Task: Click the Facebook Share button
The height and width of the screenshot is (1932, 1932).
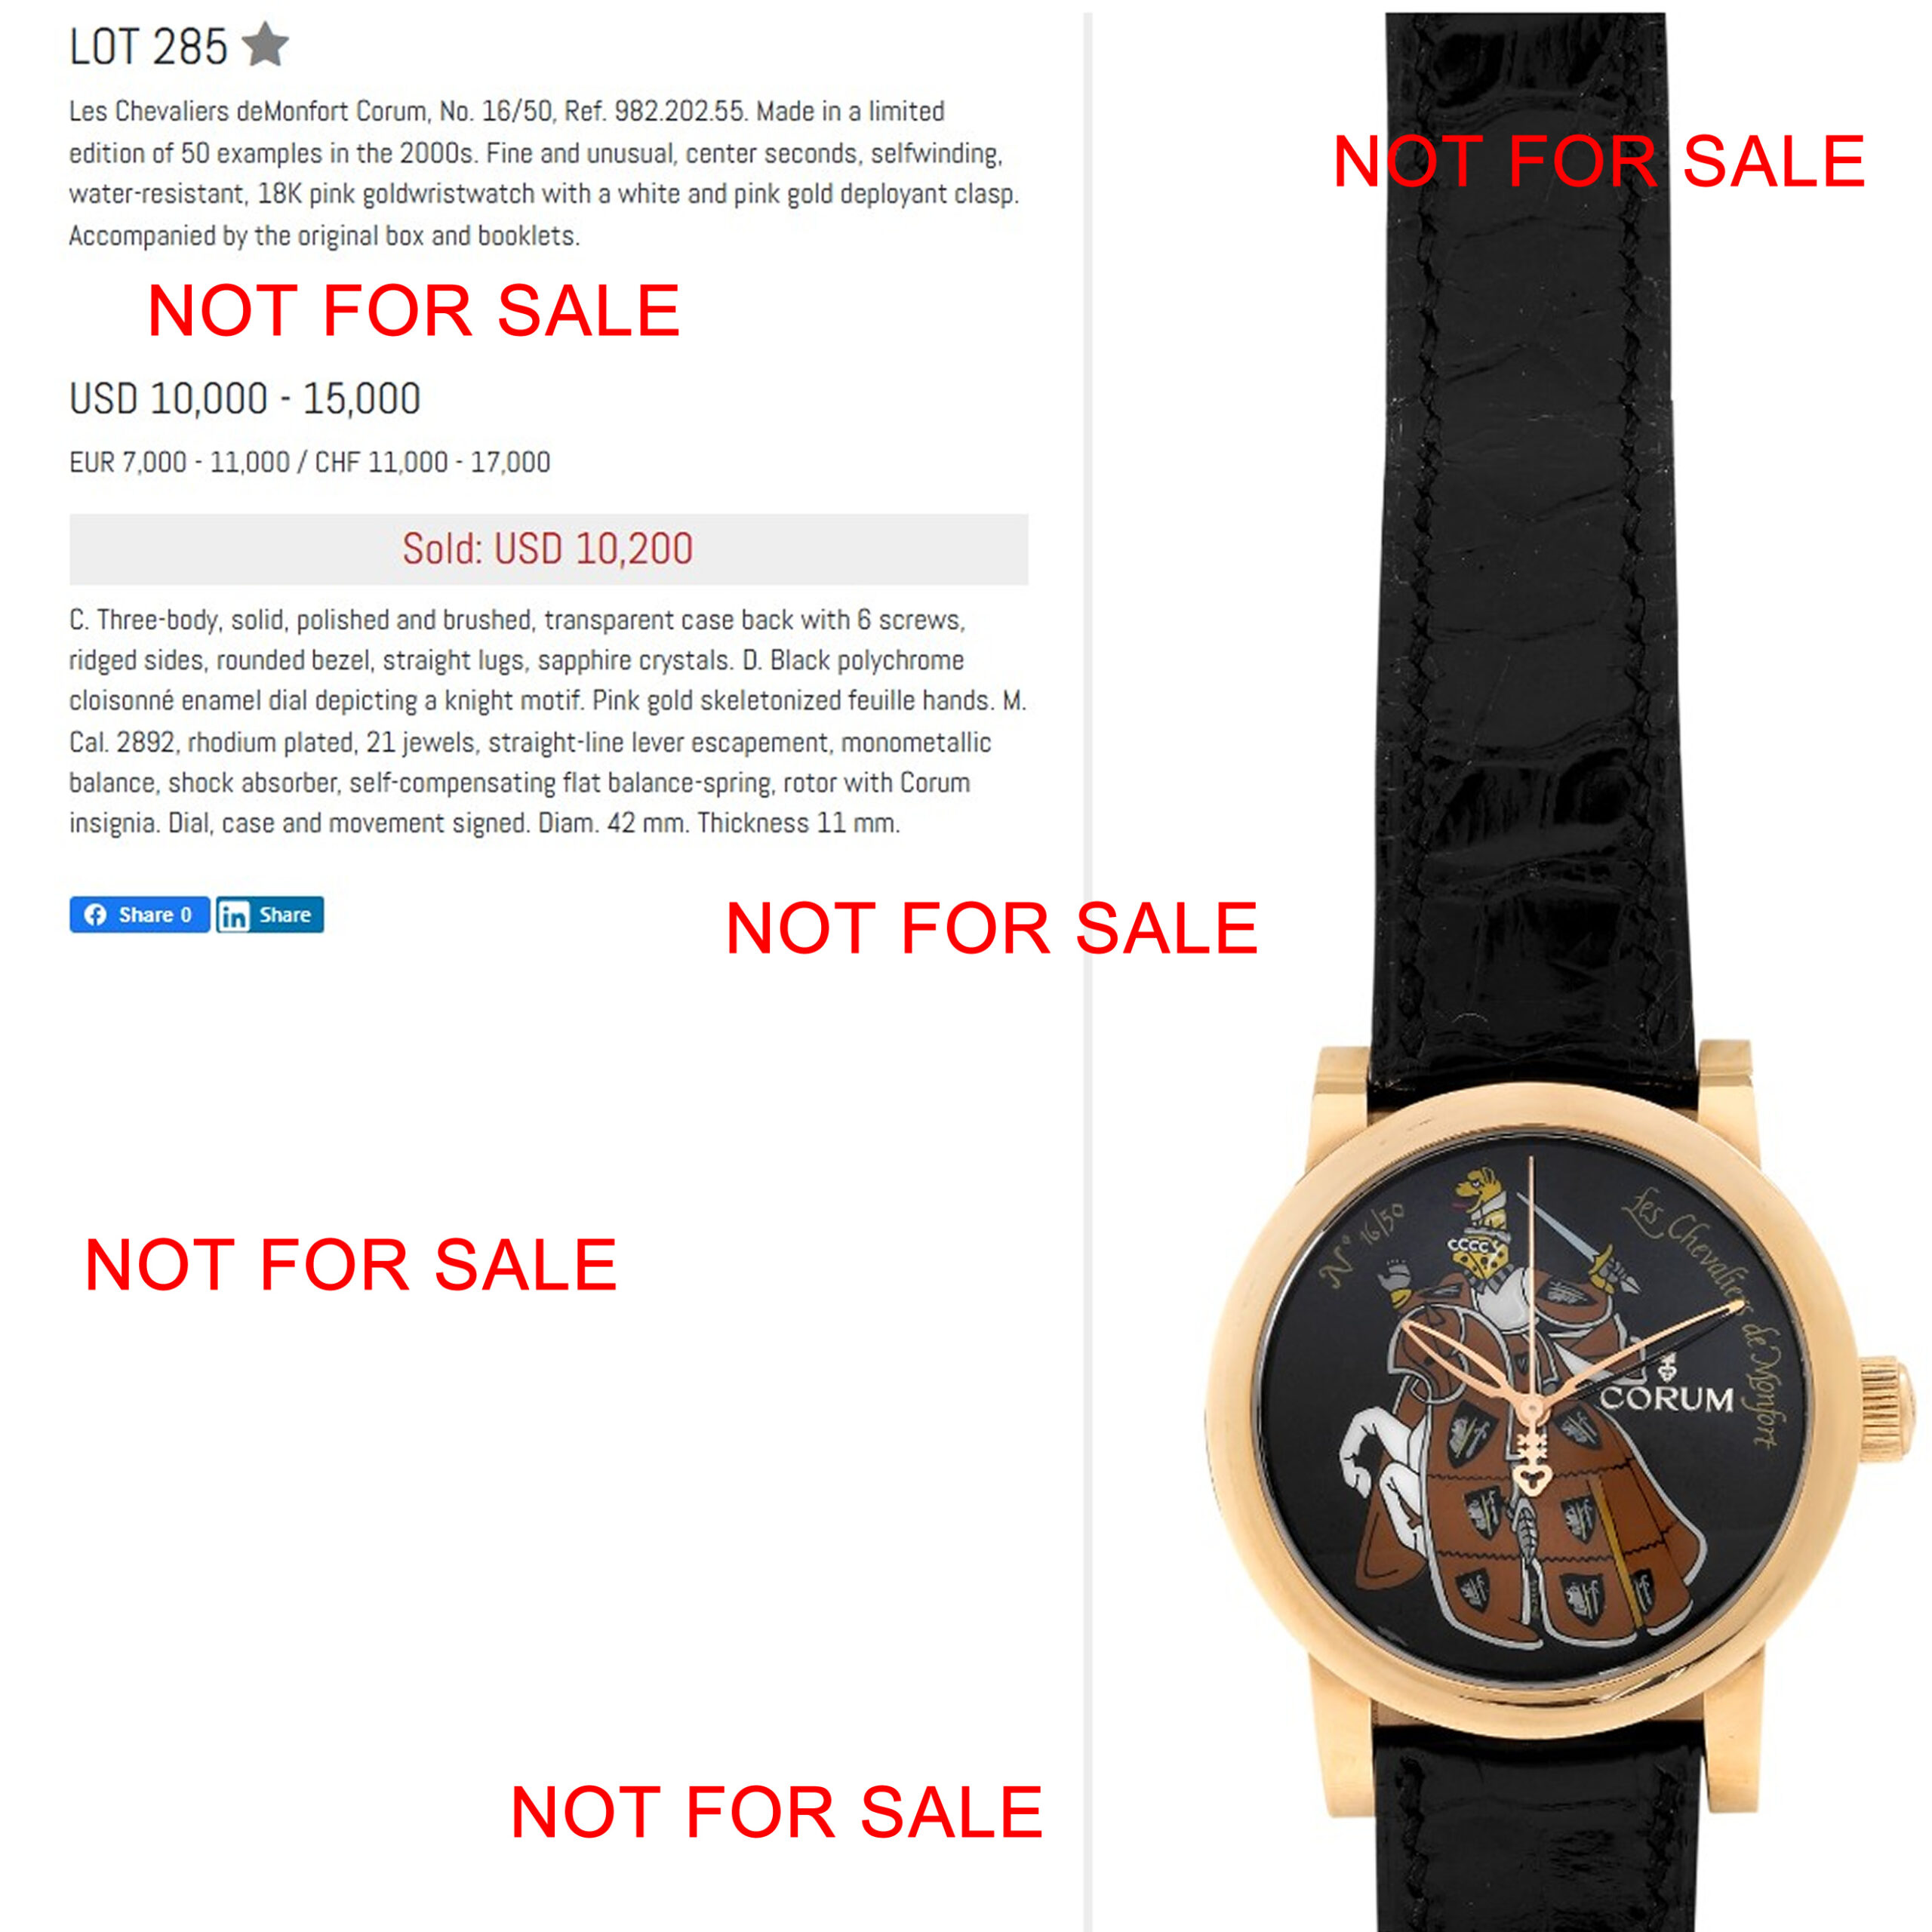Action: pos(139,914)
